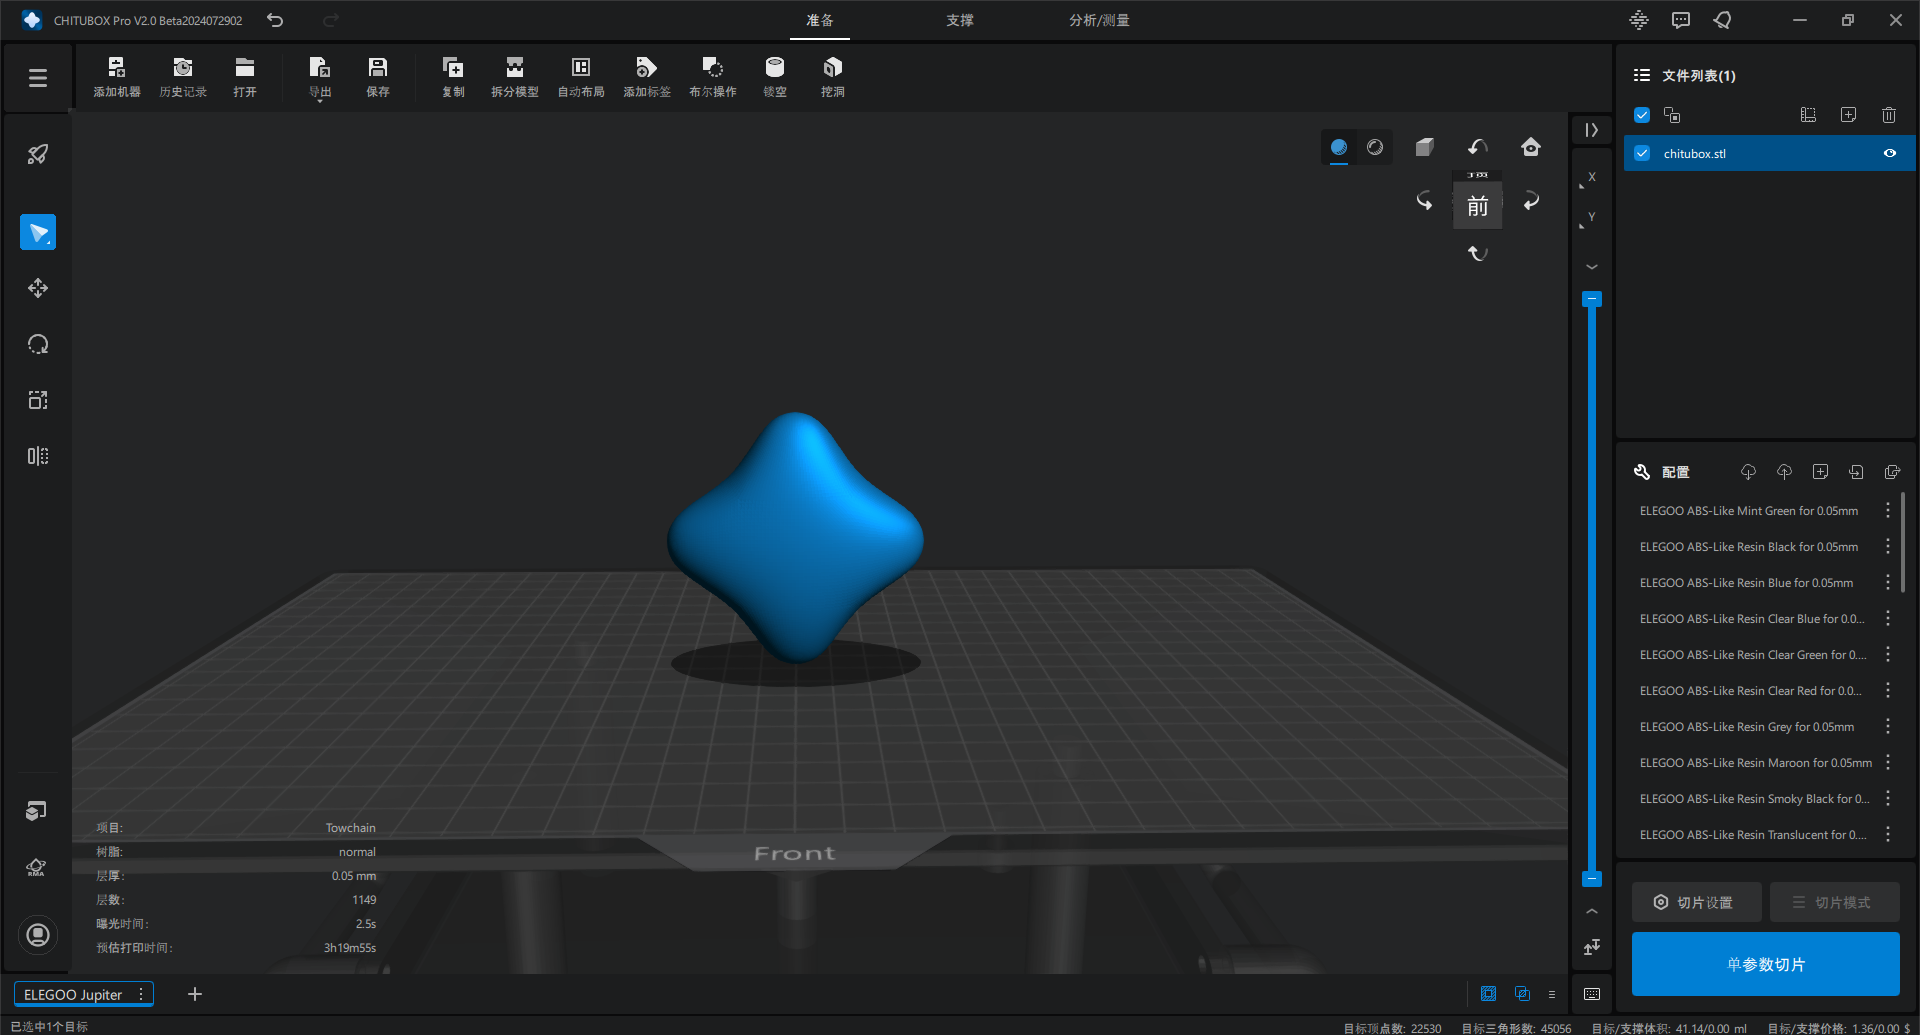Click the 打开 open file icon
The height and width of the screenshot is (1035, 1920).
(x=245, y=77)
